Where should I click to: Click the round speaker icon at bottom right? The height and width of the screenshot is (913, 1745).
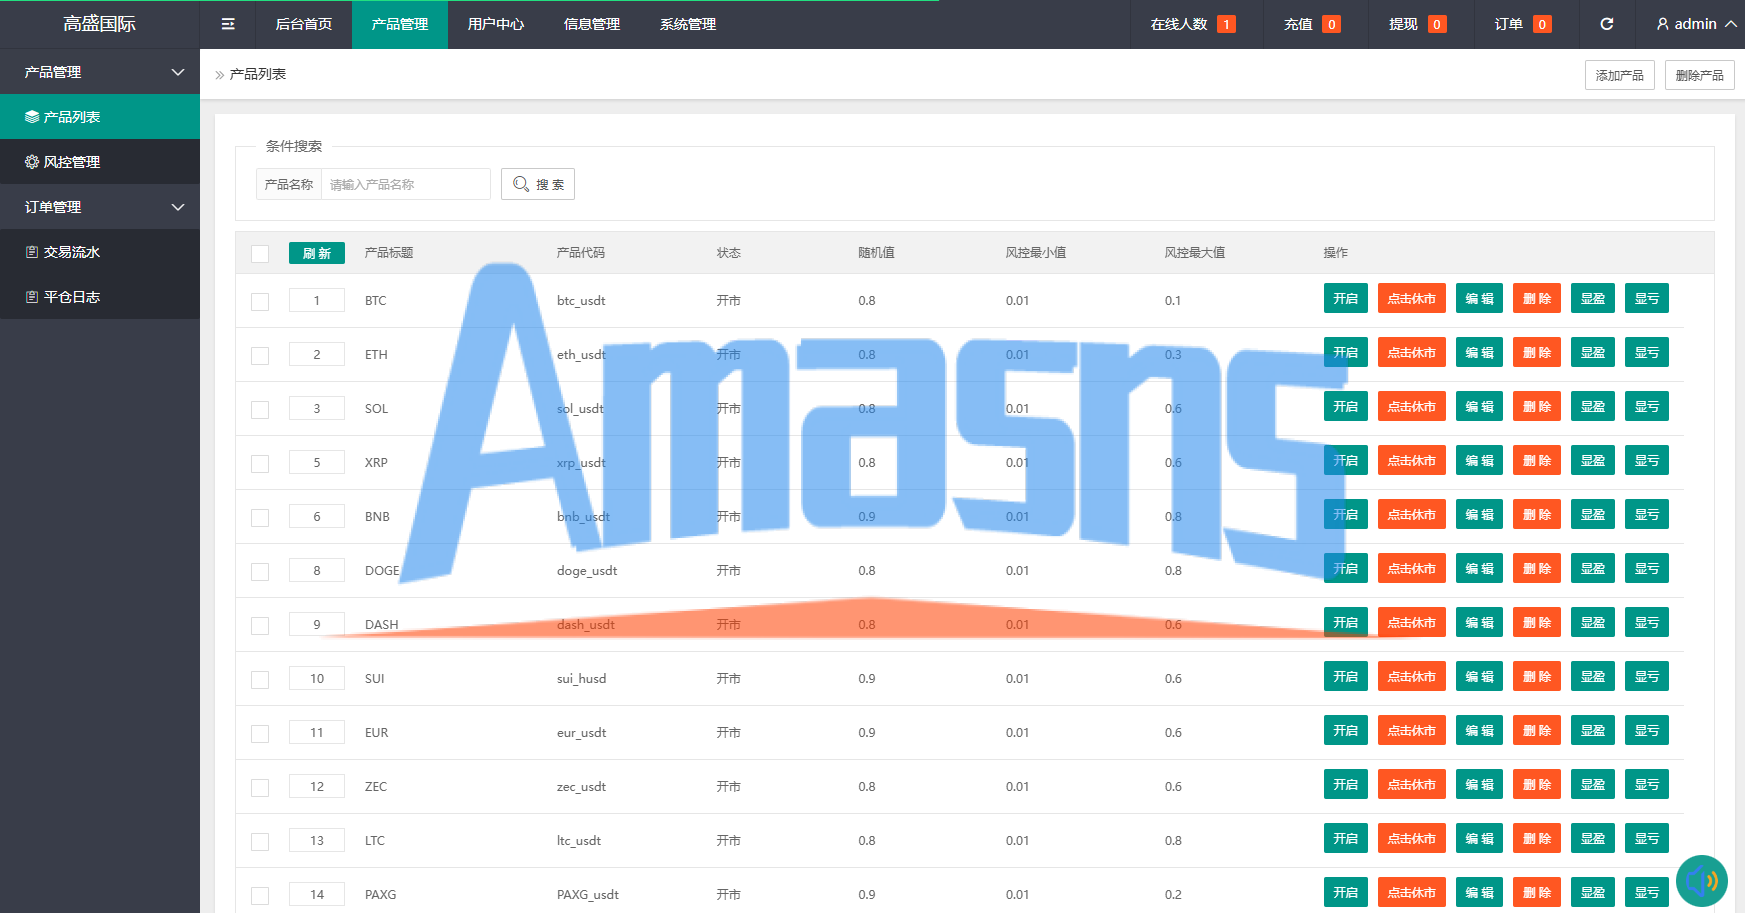point(1701,881)
